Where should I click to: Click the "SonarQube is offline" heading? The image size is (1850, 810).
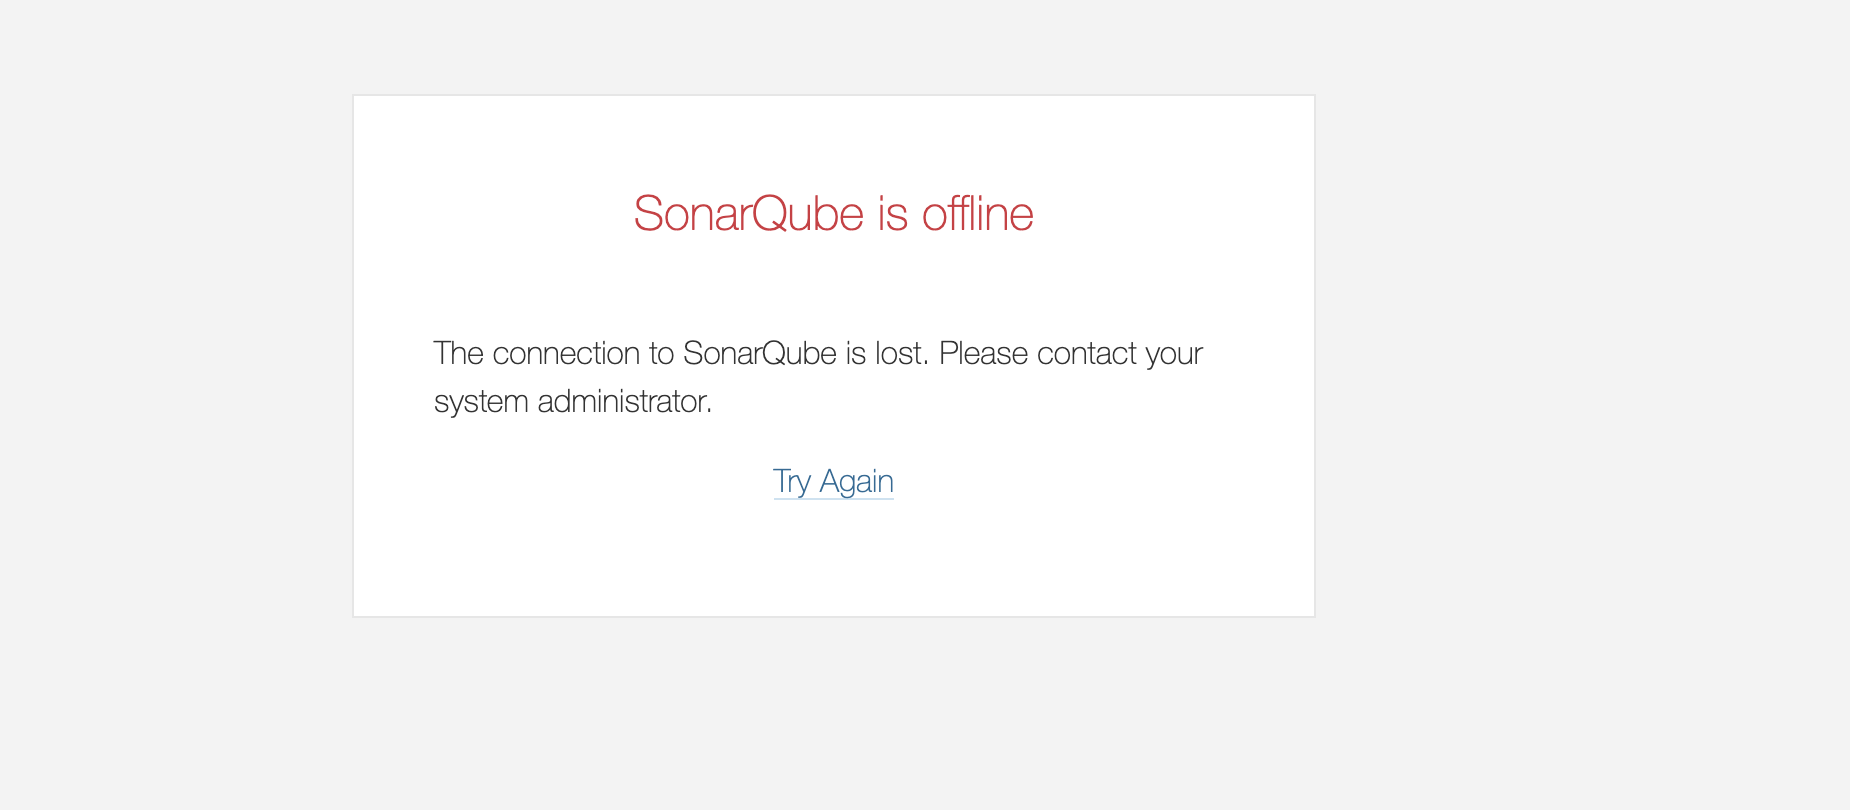click(x=833, y=213)
